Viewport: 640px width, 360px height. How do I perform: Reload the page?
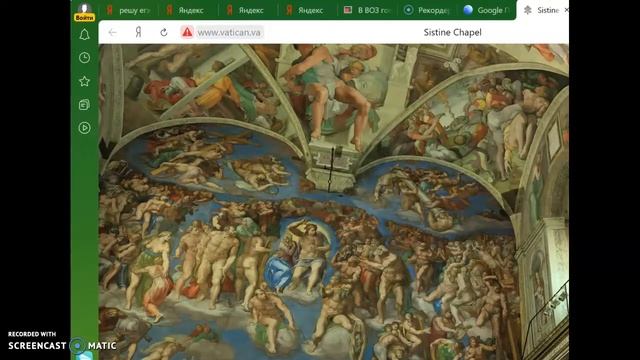[164, 32]
